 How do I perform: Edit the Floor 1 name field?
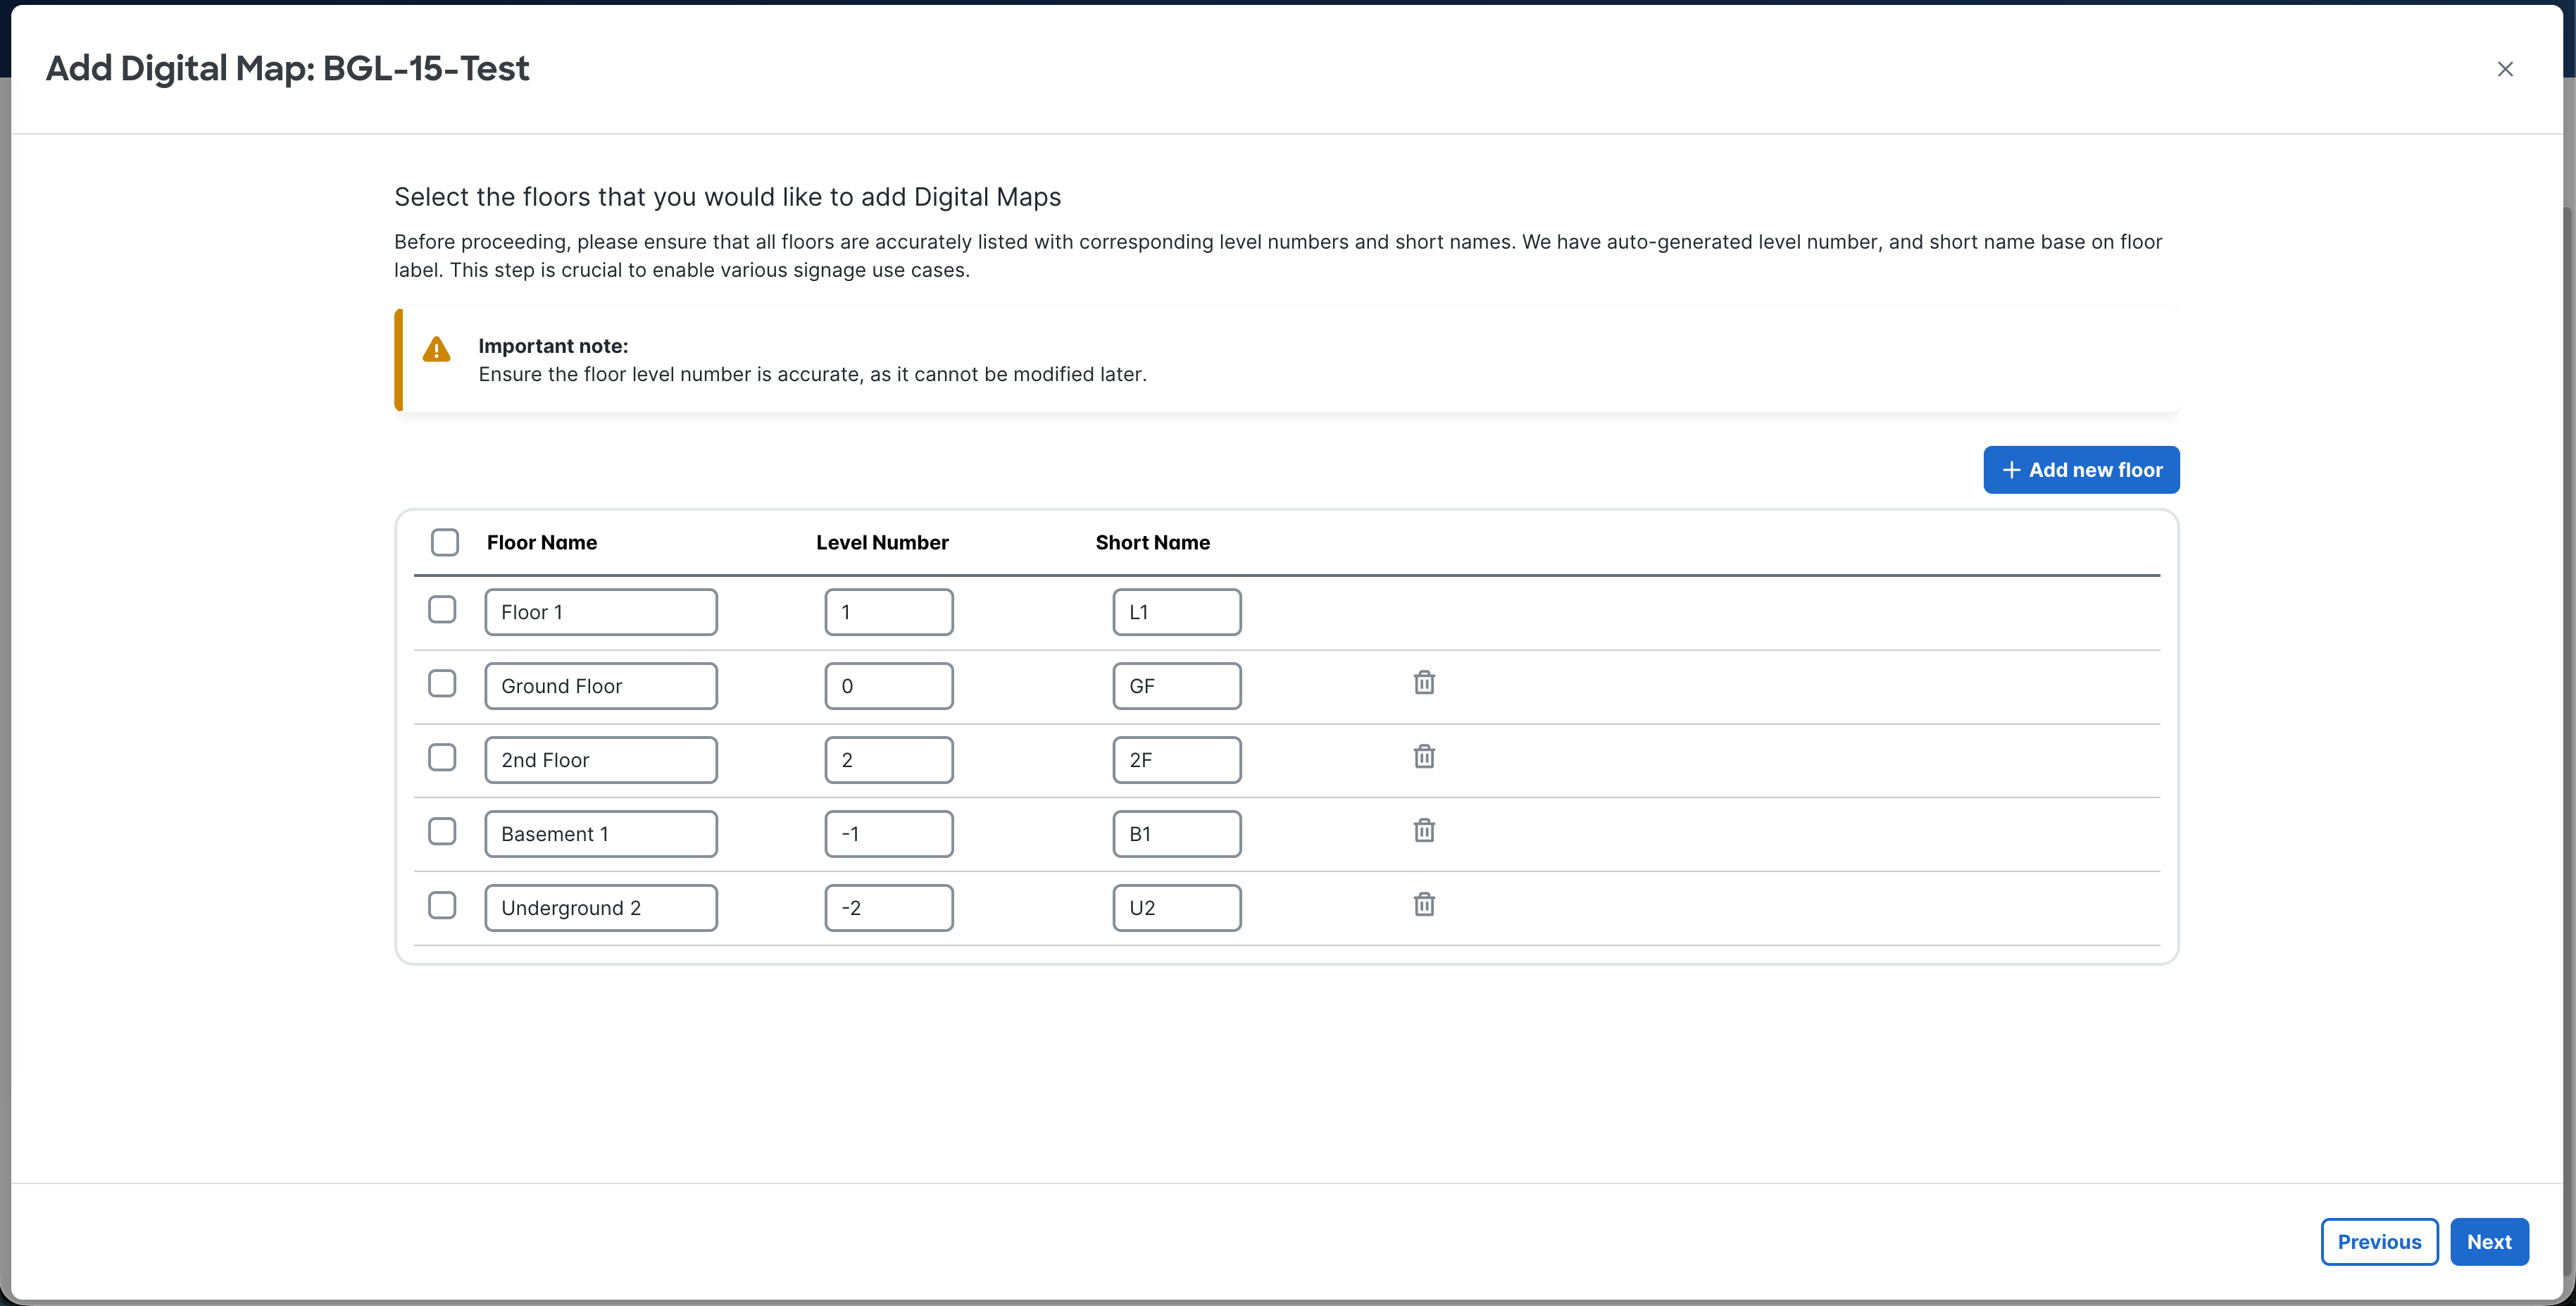(x=600, y=612)
